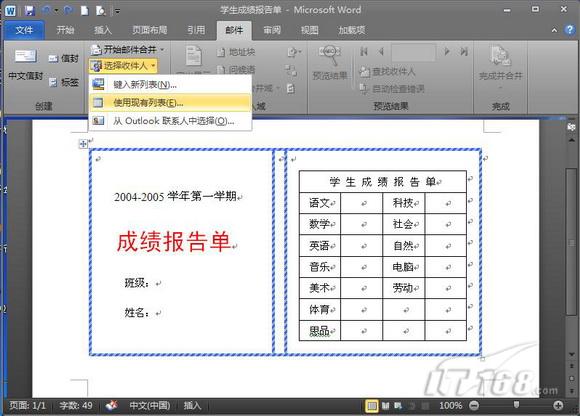
Task: Click 预览结果 Preview Results button
Action: [x=330, y=63]
